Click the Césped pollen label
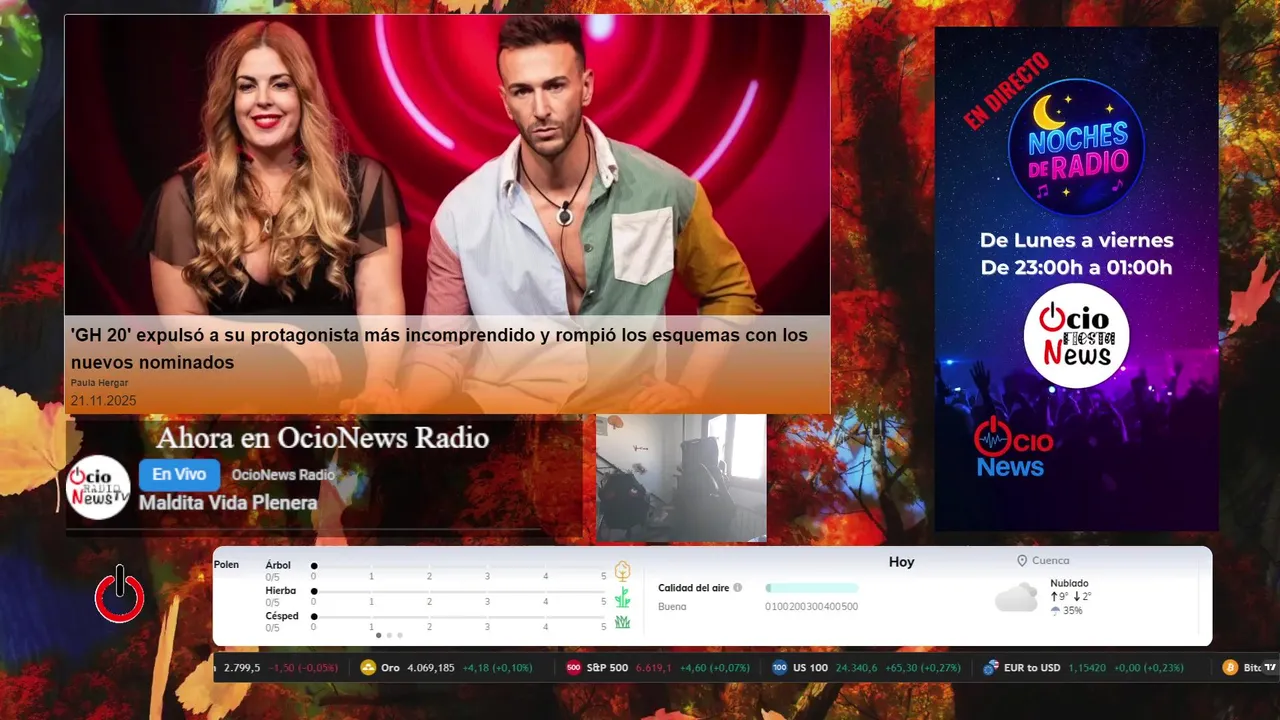This screenshot has height=720, width=1280. [x=282, y=616]
